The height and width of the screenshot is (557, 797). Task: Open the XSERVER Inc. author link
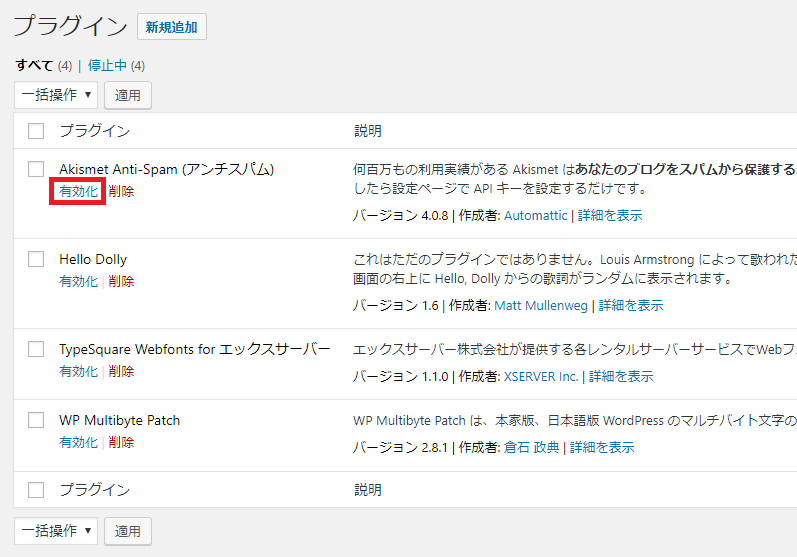click(541, 377)
